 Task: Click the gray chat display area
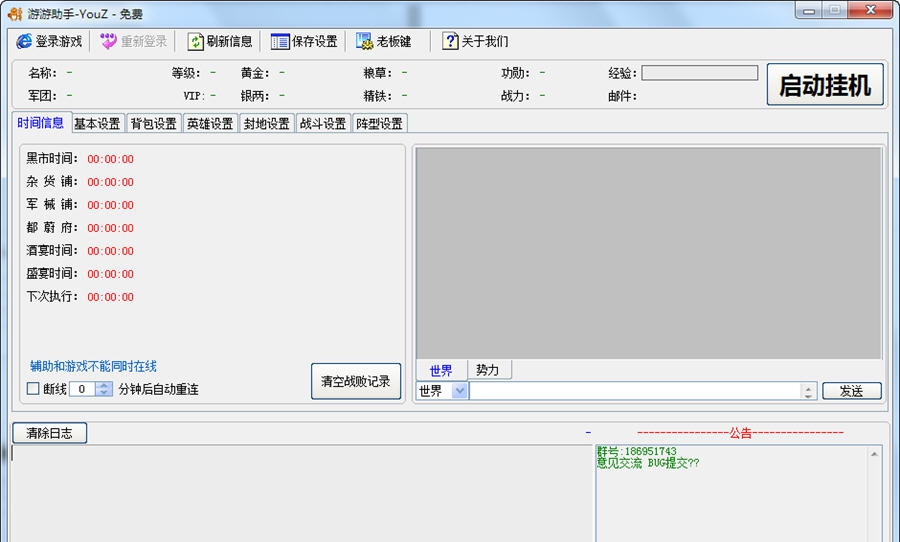tap(649, 253)
